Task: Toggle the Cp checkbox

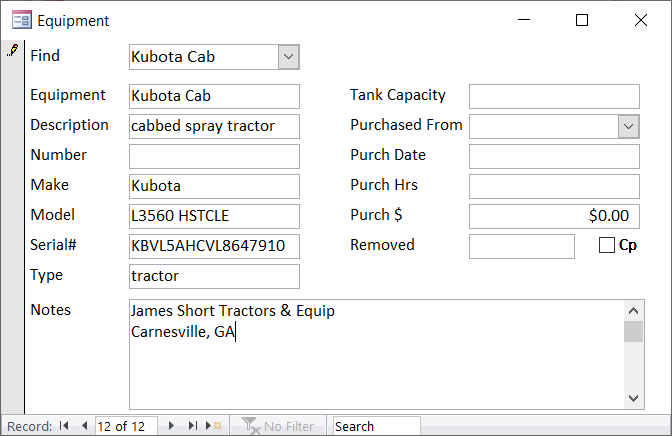Action: click(x=606, y=245)
